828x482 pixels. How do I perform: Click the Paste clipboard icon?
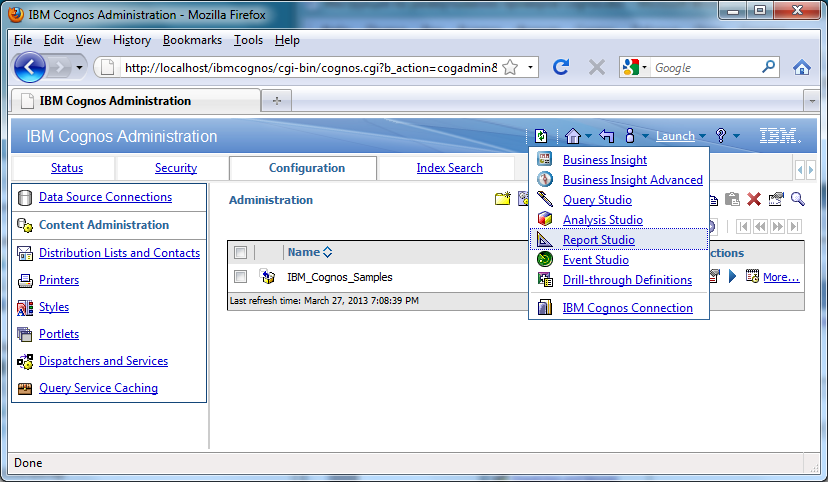click(x=732, y=199)
